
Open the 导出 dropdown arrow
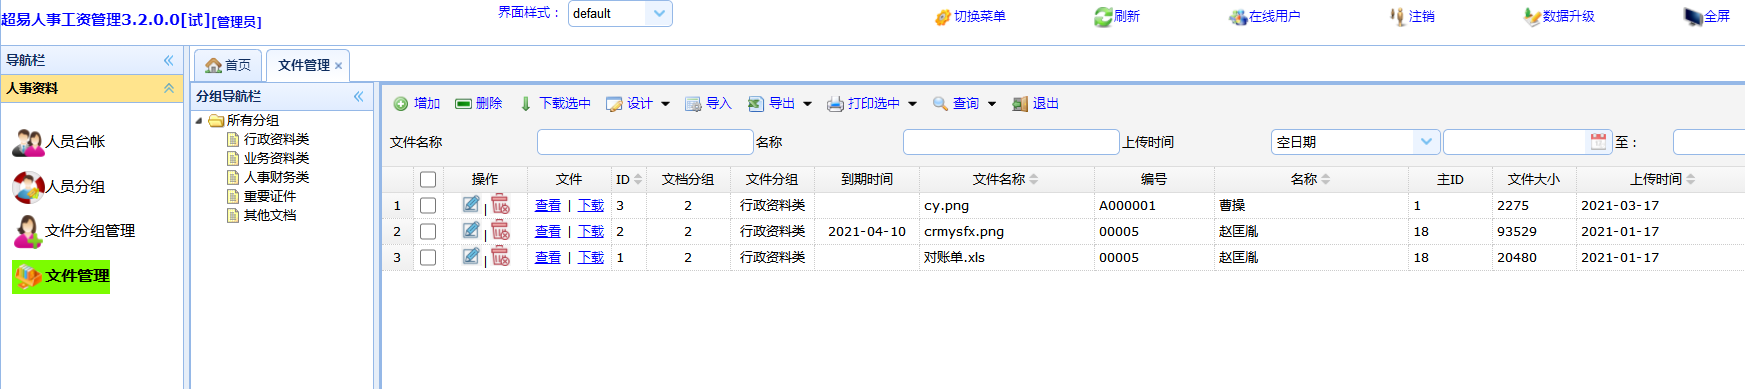click(x=807, y=104)
